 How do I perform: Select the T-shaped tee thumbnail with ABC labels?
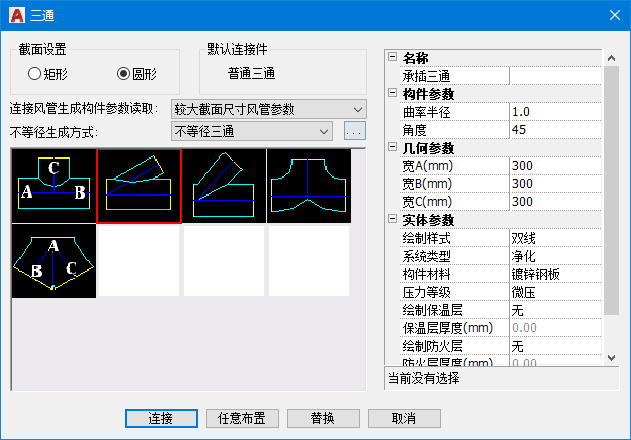pyautogui.click(x=54, y=185)
